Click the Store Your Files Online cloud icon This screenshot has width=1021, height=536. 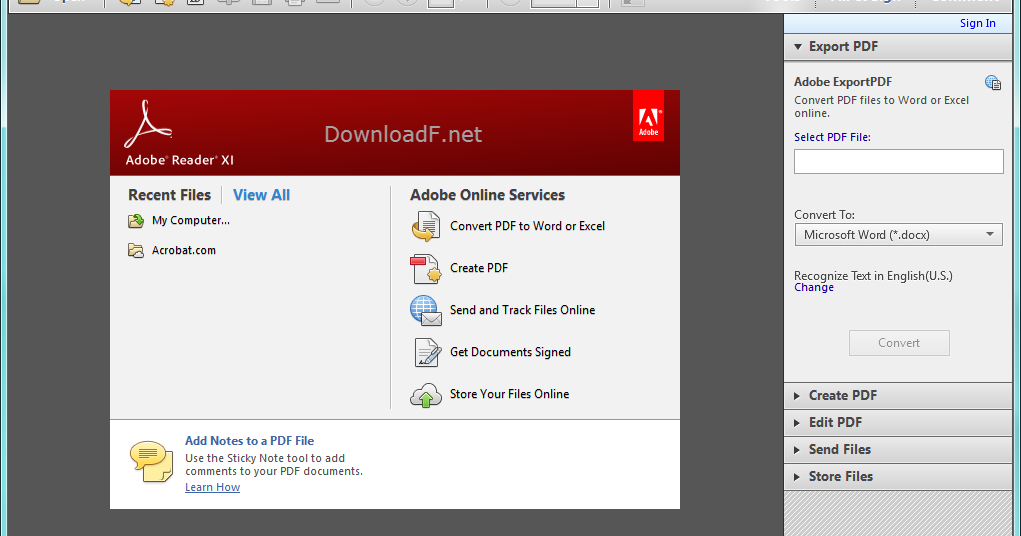click(x=426, y=395)
